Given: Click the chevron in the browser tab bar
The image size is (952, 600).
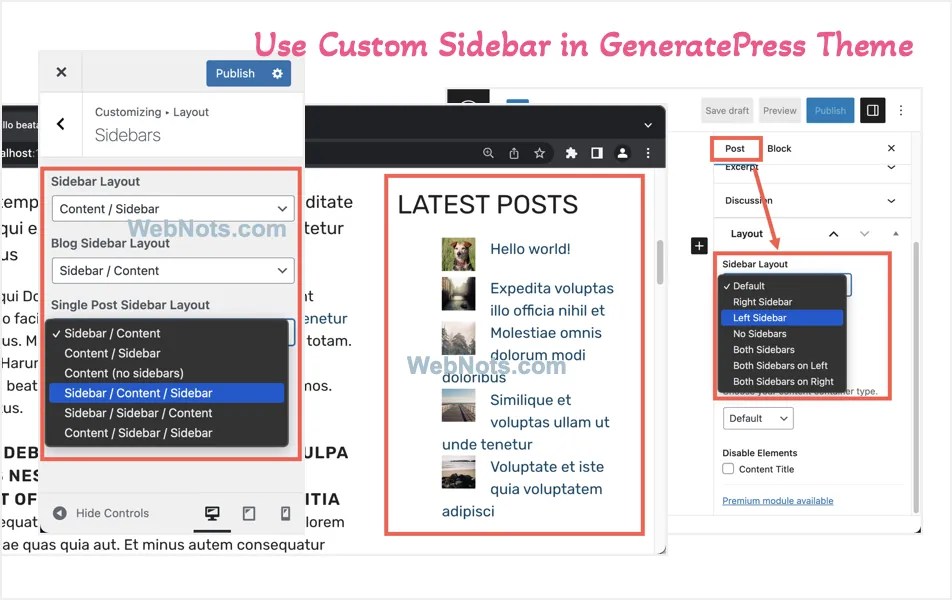Looking at the screenshot, I should click(648, 125).
